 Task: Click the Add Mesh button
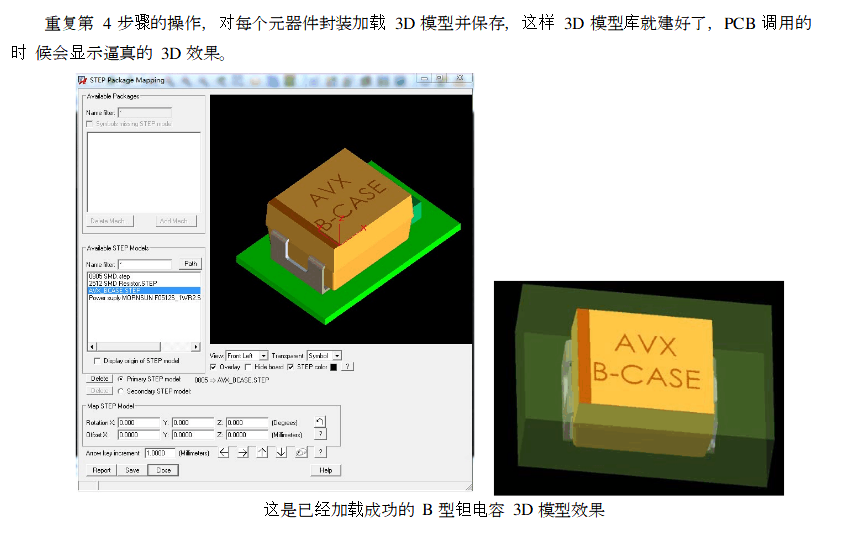(x=176, y=221)
